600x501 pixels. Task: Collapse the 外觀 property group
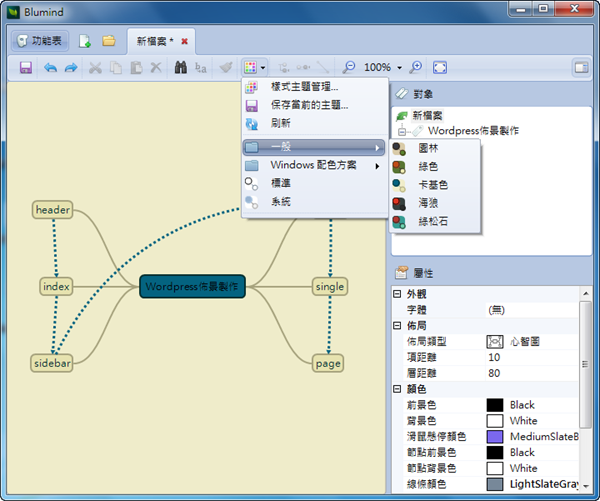coord(397,294)
